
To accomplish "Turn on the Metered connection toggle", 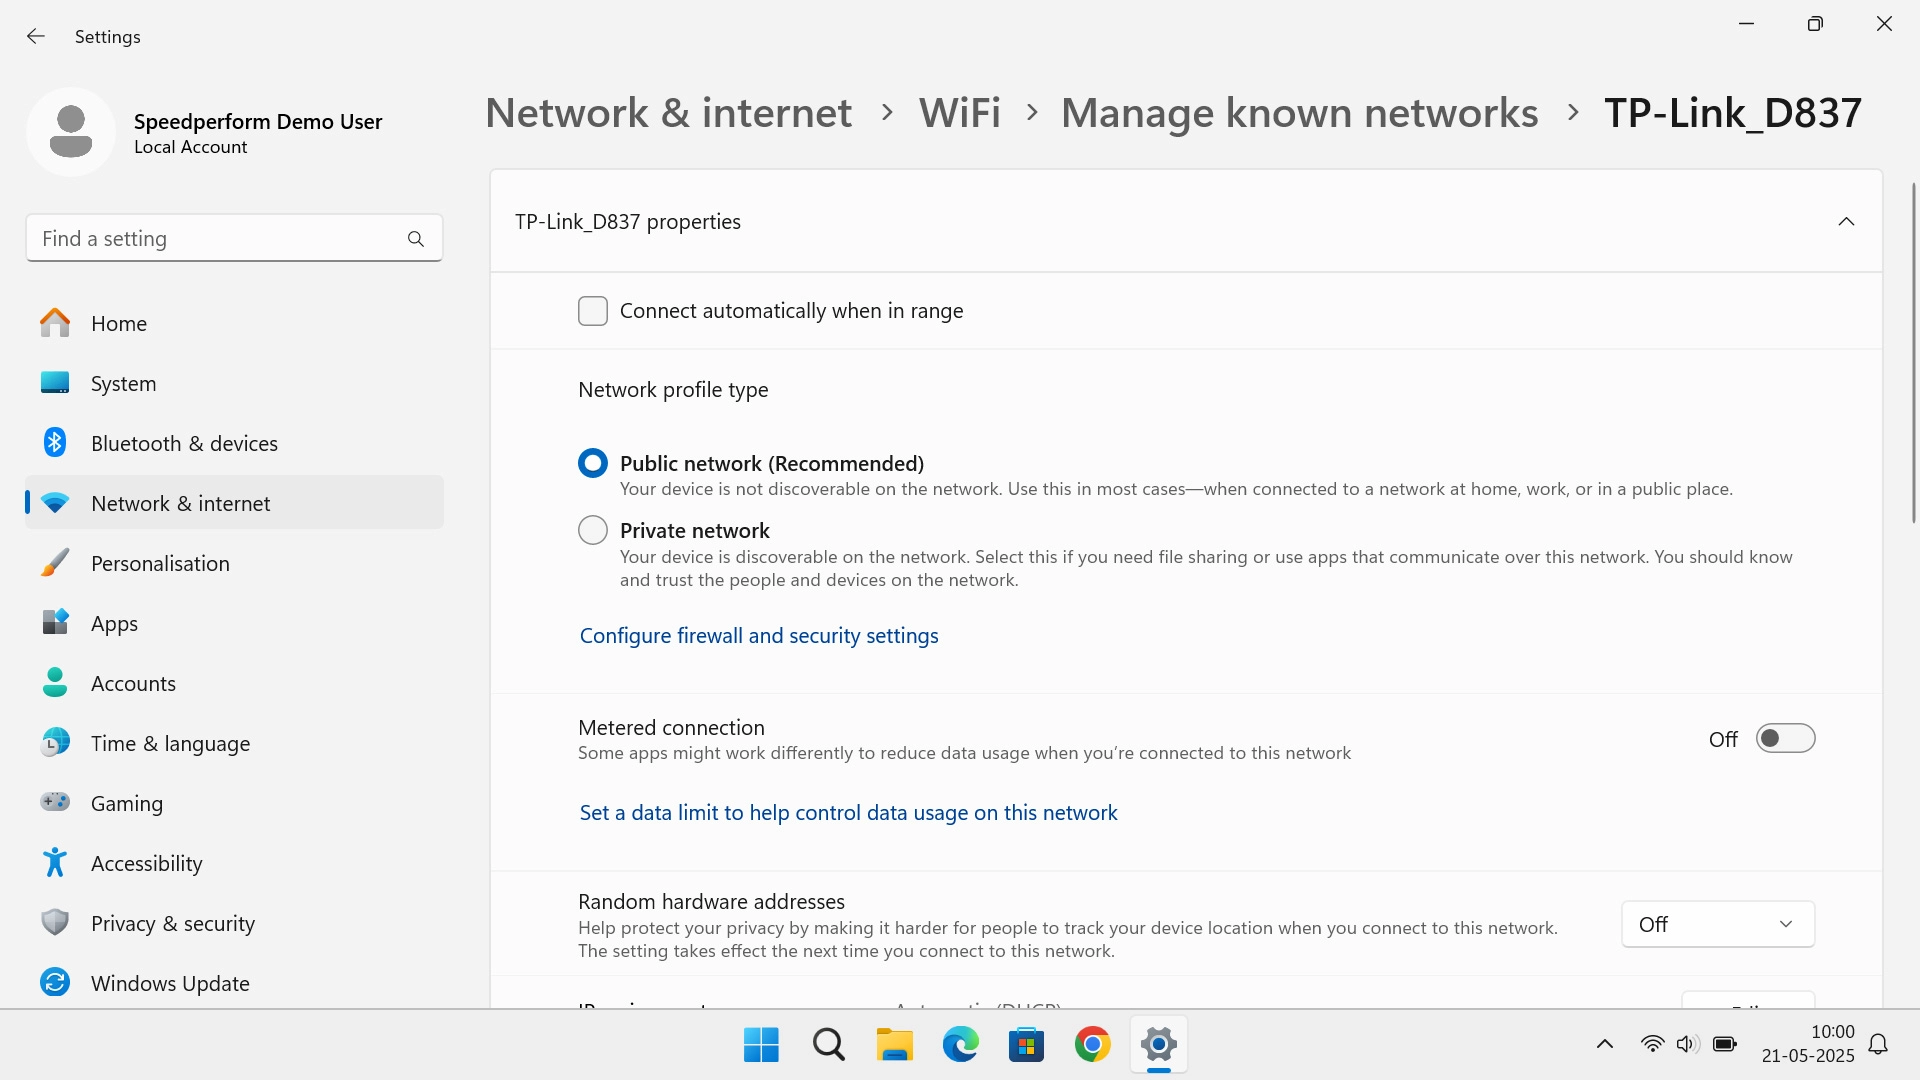I will coord(1785,739).
